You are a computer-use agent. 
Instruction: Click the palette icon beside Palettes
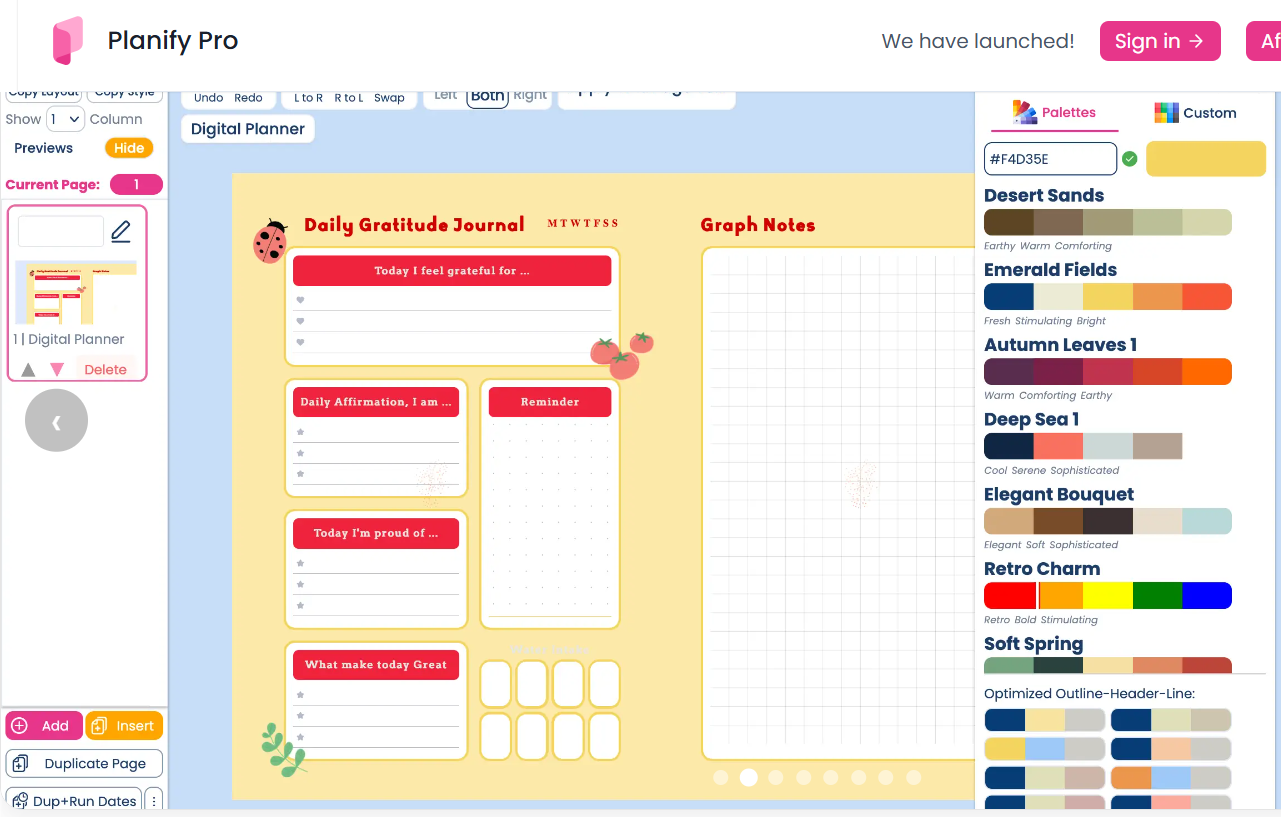(x=1023, y=112)
